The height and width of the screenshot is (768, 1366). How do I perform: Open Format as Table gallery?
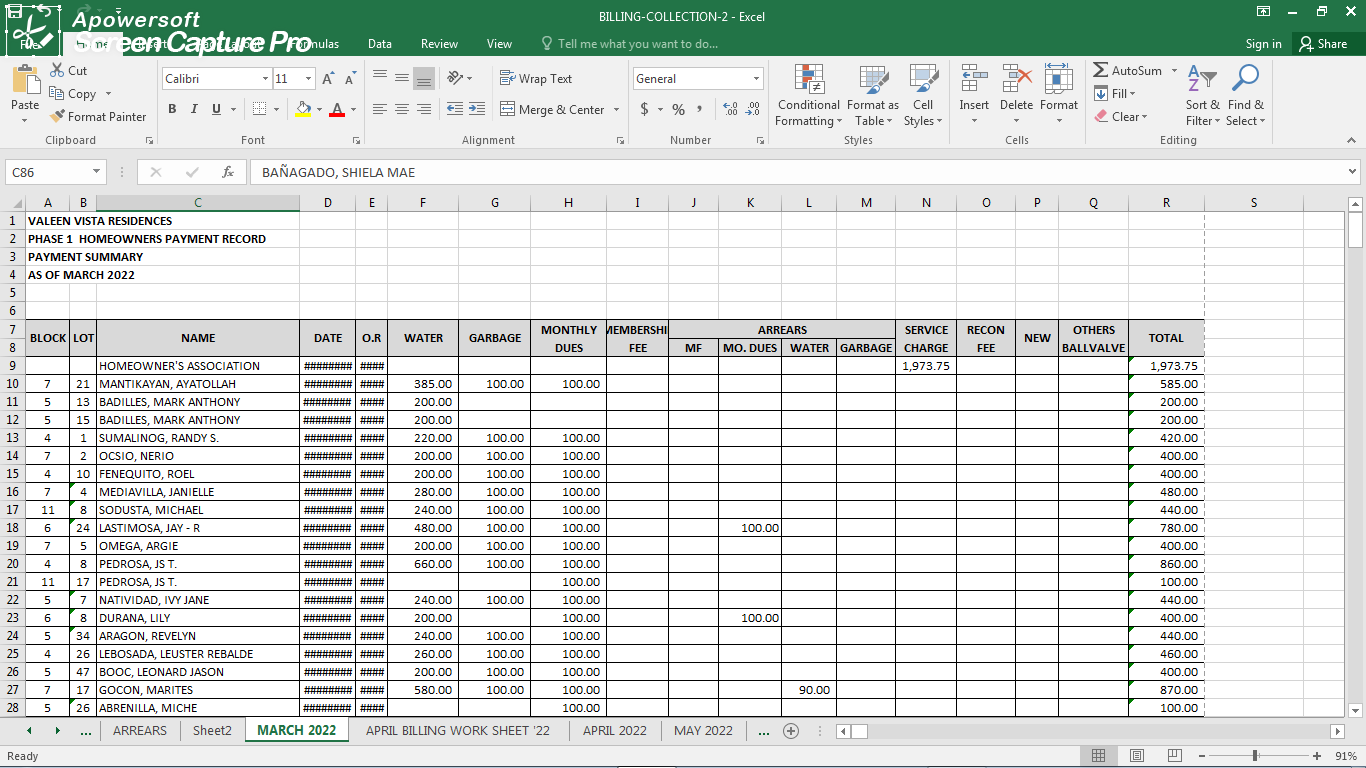click(x=873, y=96)
